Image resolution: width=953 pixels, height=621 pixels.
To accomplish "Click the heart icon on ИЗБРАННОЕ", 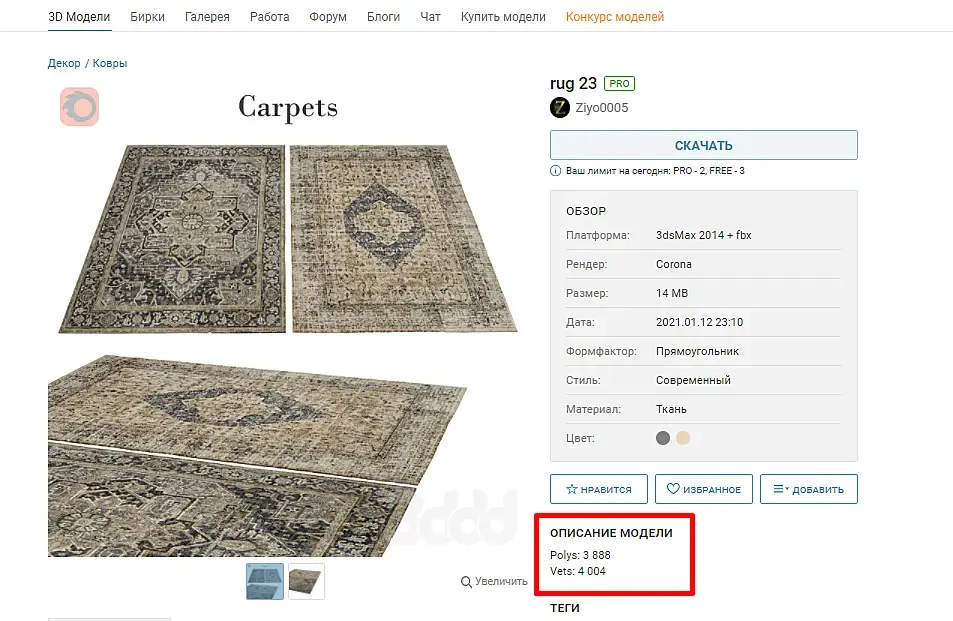I will click(675, 489).
